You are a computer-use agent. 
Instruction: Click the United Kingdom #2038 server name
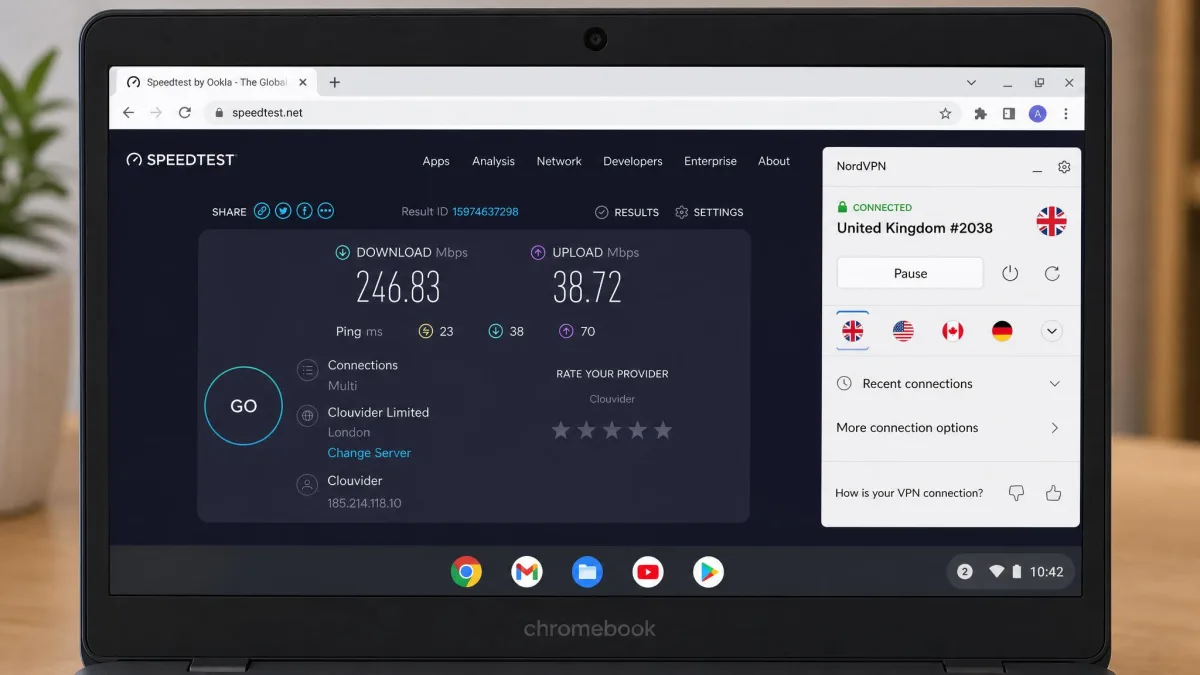coord(914,228)
